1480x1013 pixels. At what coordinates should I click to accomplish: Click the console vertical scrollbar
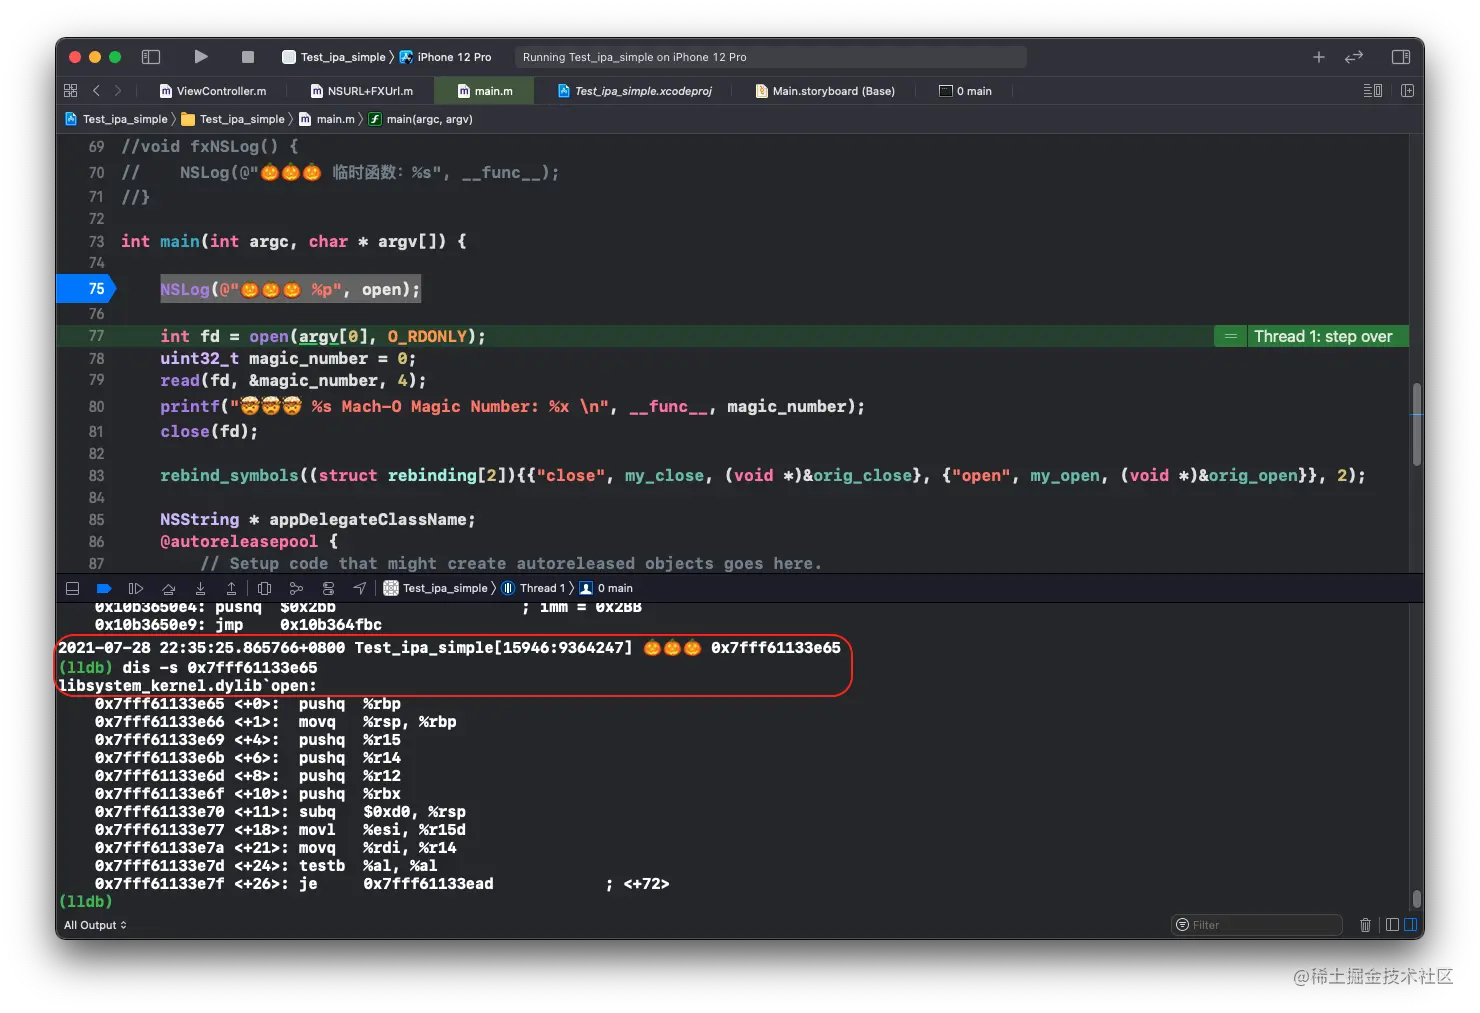[x=1416, y=898]
